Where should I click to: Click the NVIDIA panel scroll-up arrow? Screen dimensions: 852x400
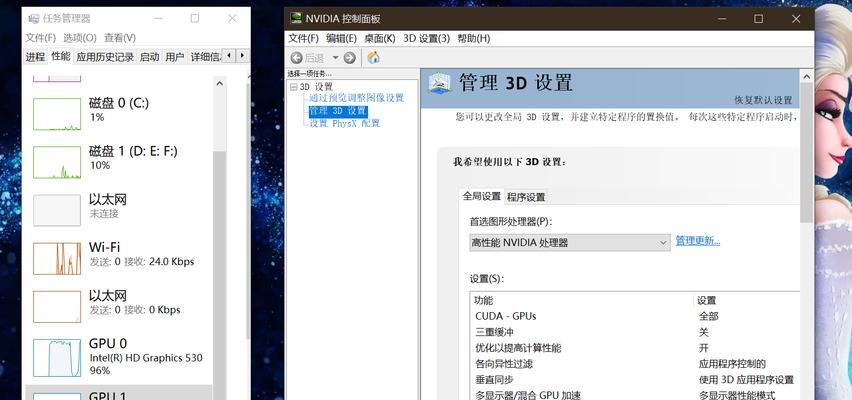click(807, 76)
